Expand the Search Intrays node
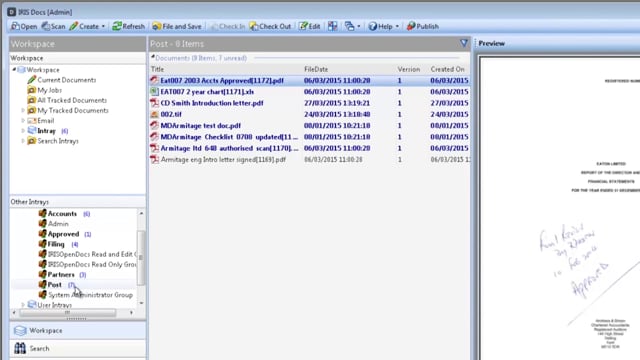The image size is (640, 360). 23,141
